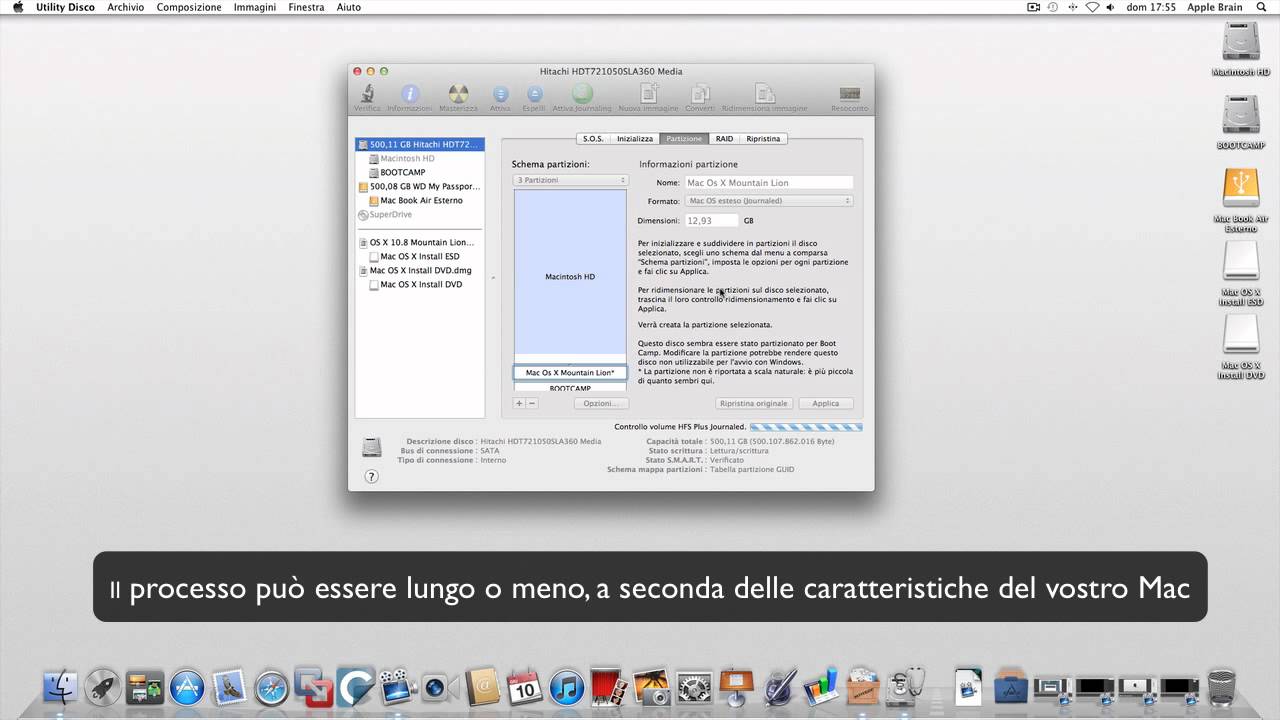
Task: Click the Attiva mount toolbar icon
Action: 500,94
